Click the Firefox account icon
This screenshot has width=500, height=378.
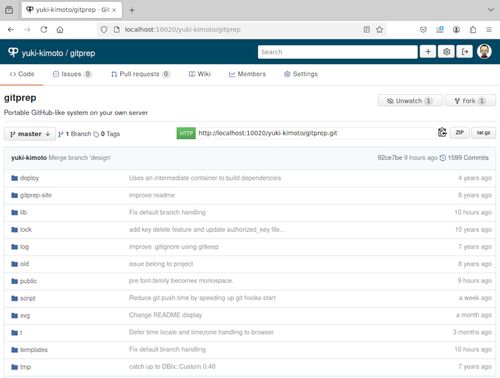(x=456, y=30)
